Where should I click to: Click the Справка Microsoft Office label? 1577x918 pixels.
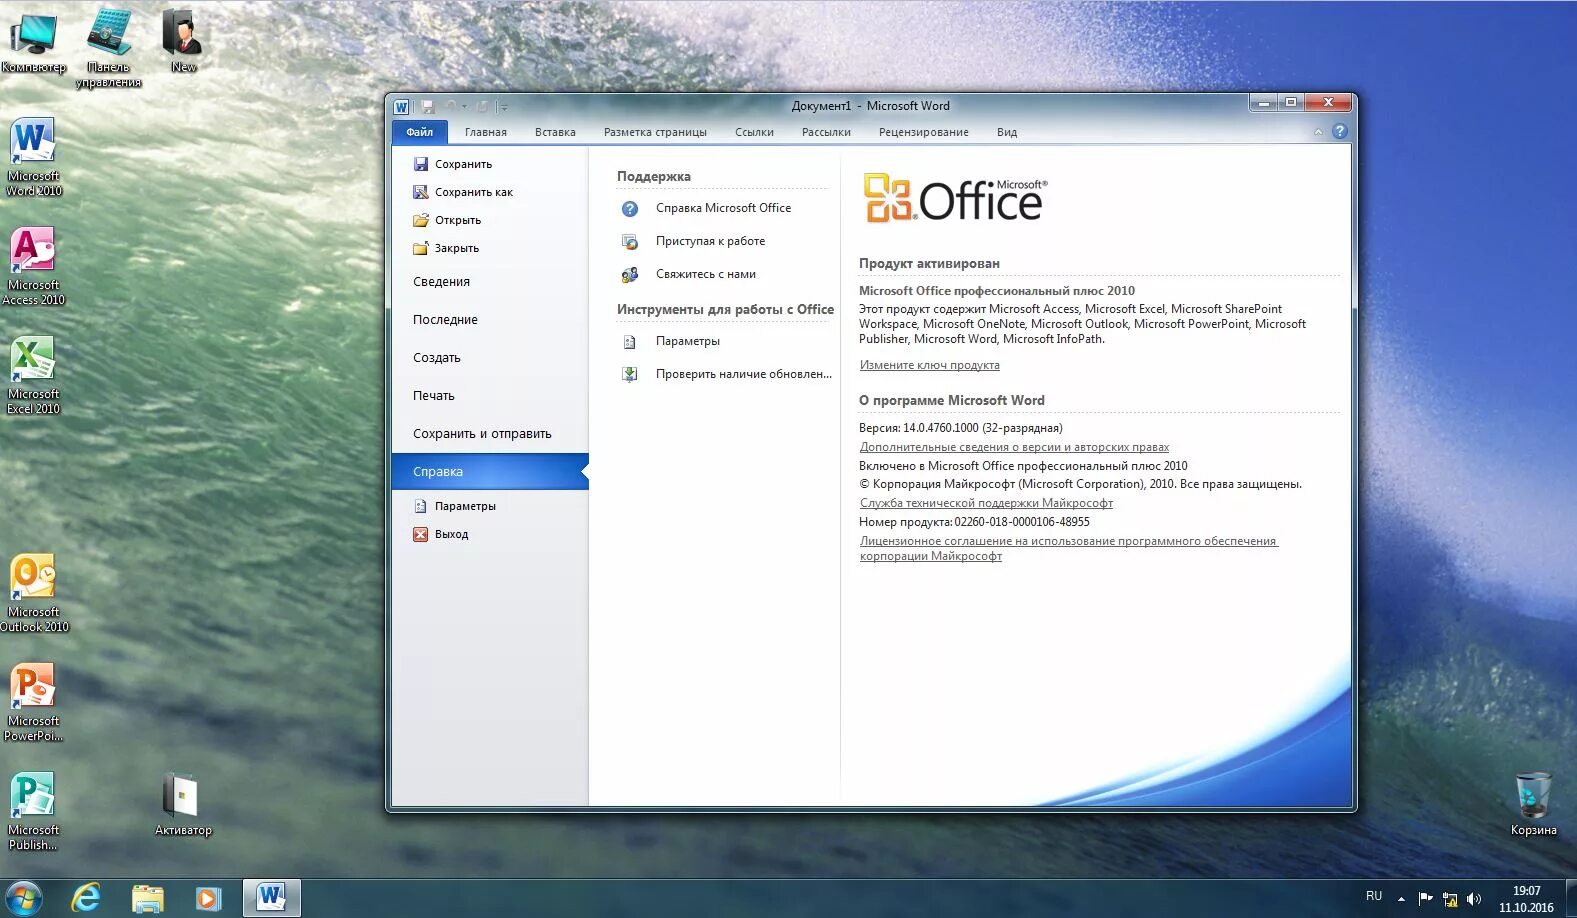(723, 208)
